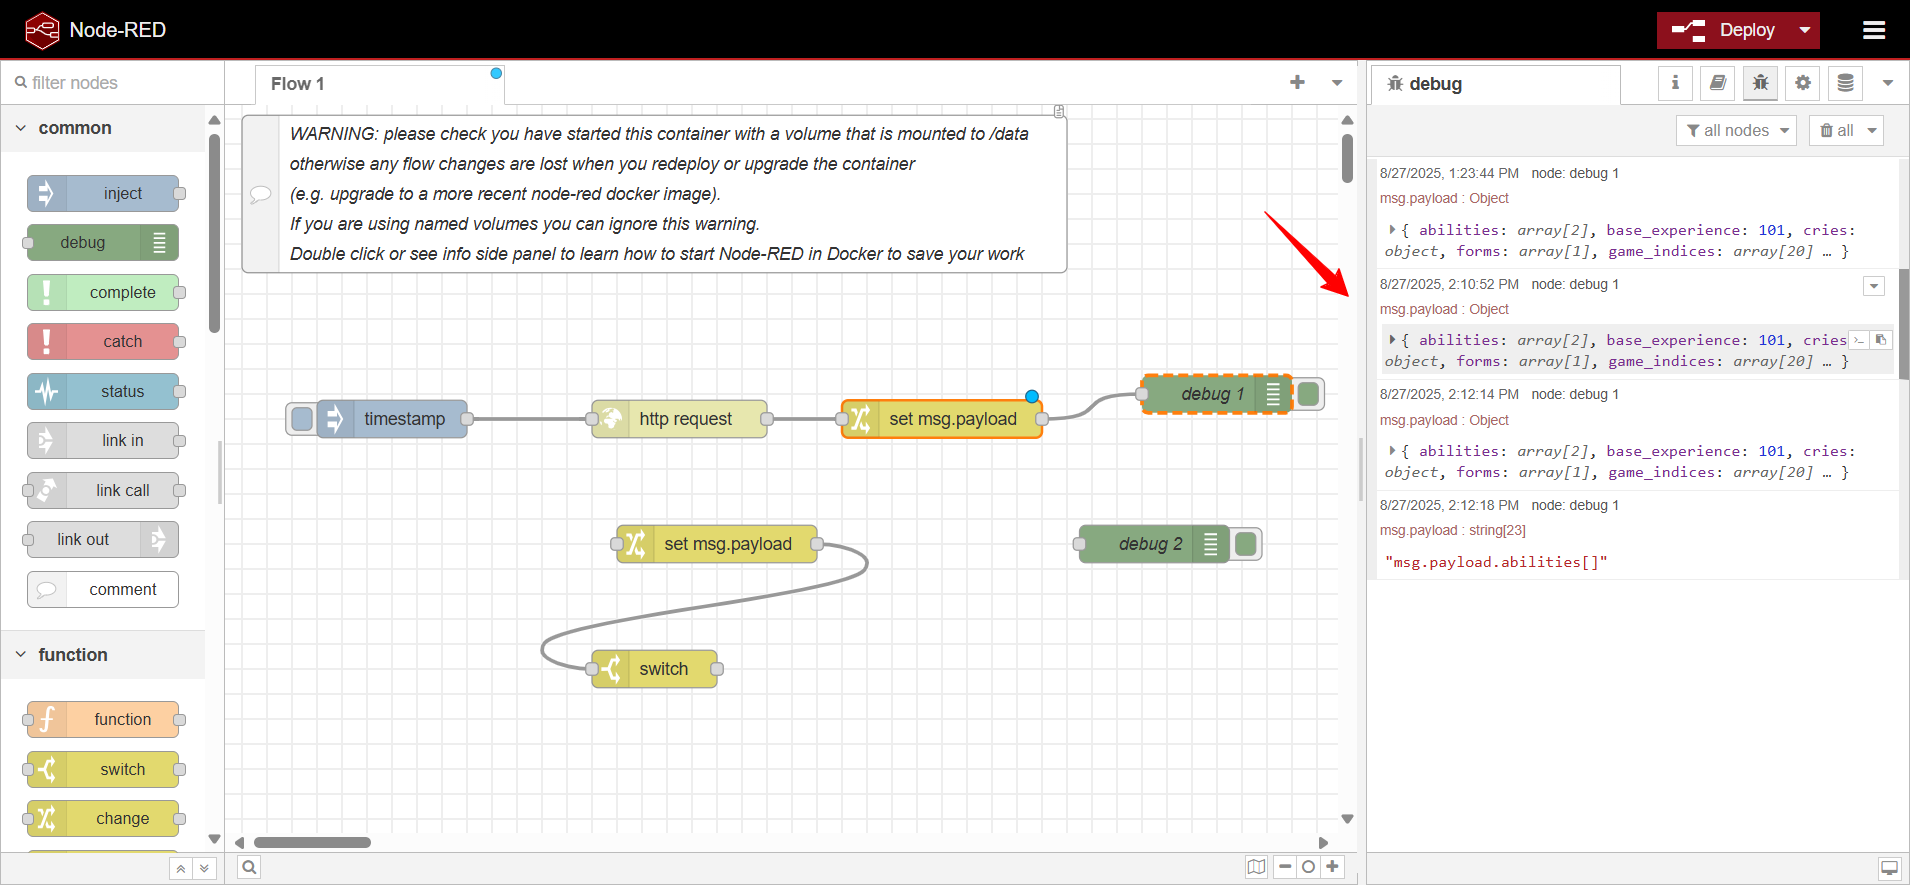This screenshot has width=1910, height=885.
Task: Open the all nodes filter dropdown
Action: pos(1736,130)
